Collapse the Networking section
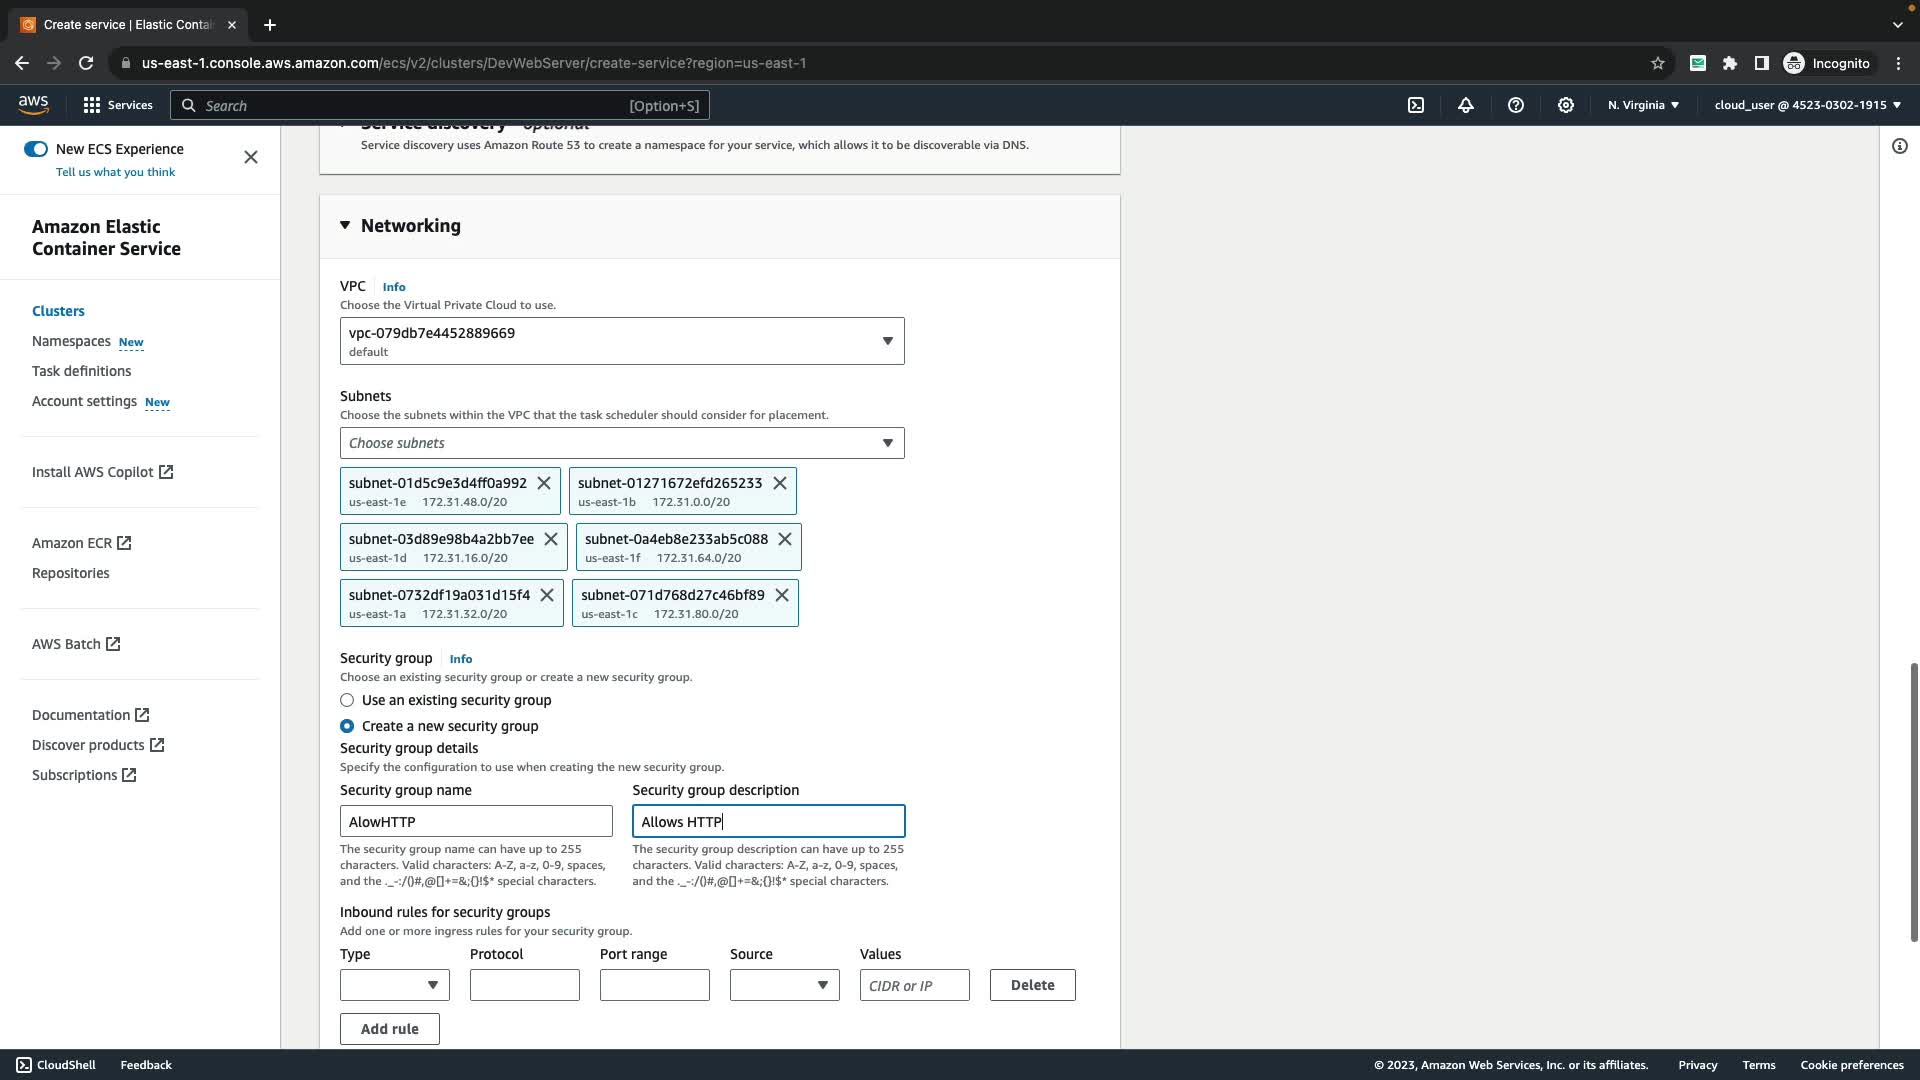Viewport: 1920px width, 1080px height. 345,225
